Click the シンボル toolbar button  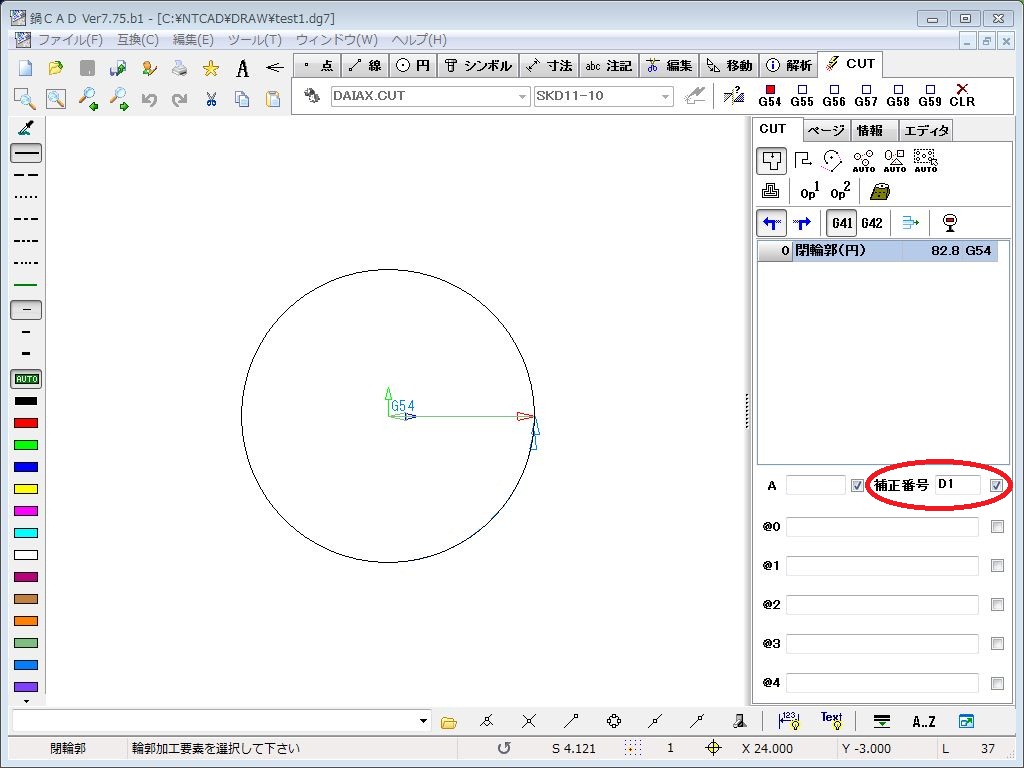pos(478,65)
